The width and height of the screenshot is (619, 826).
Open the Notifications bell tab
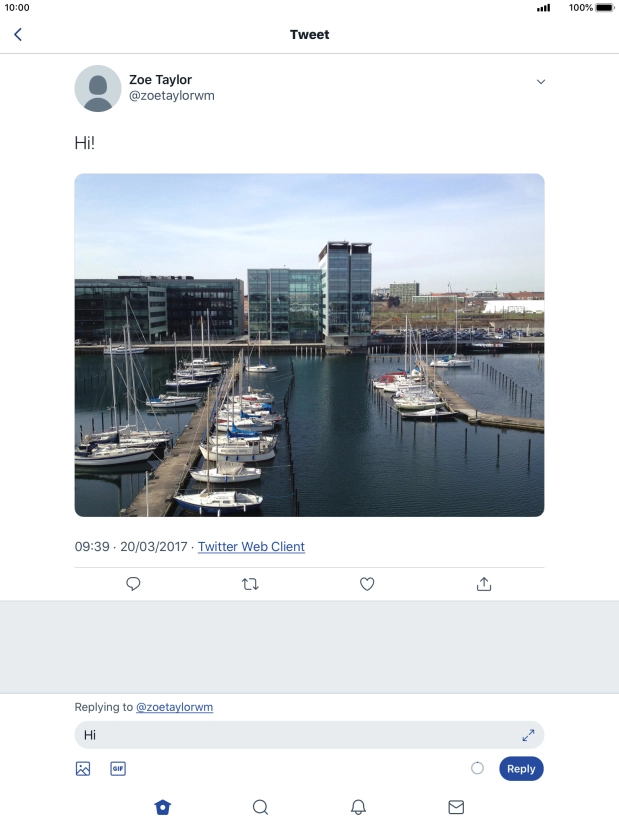click(x=358, y=807)
